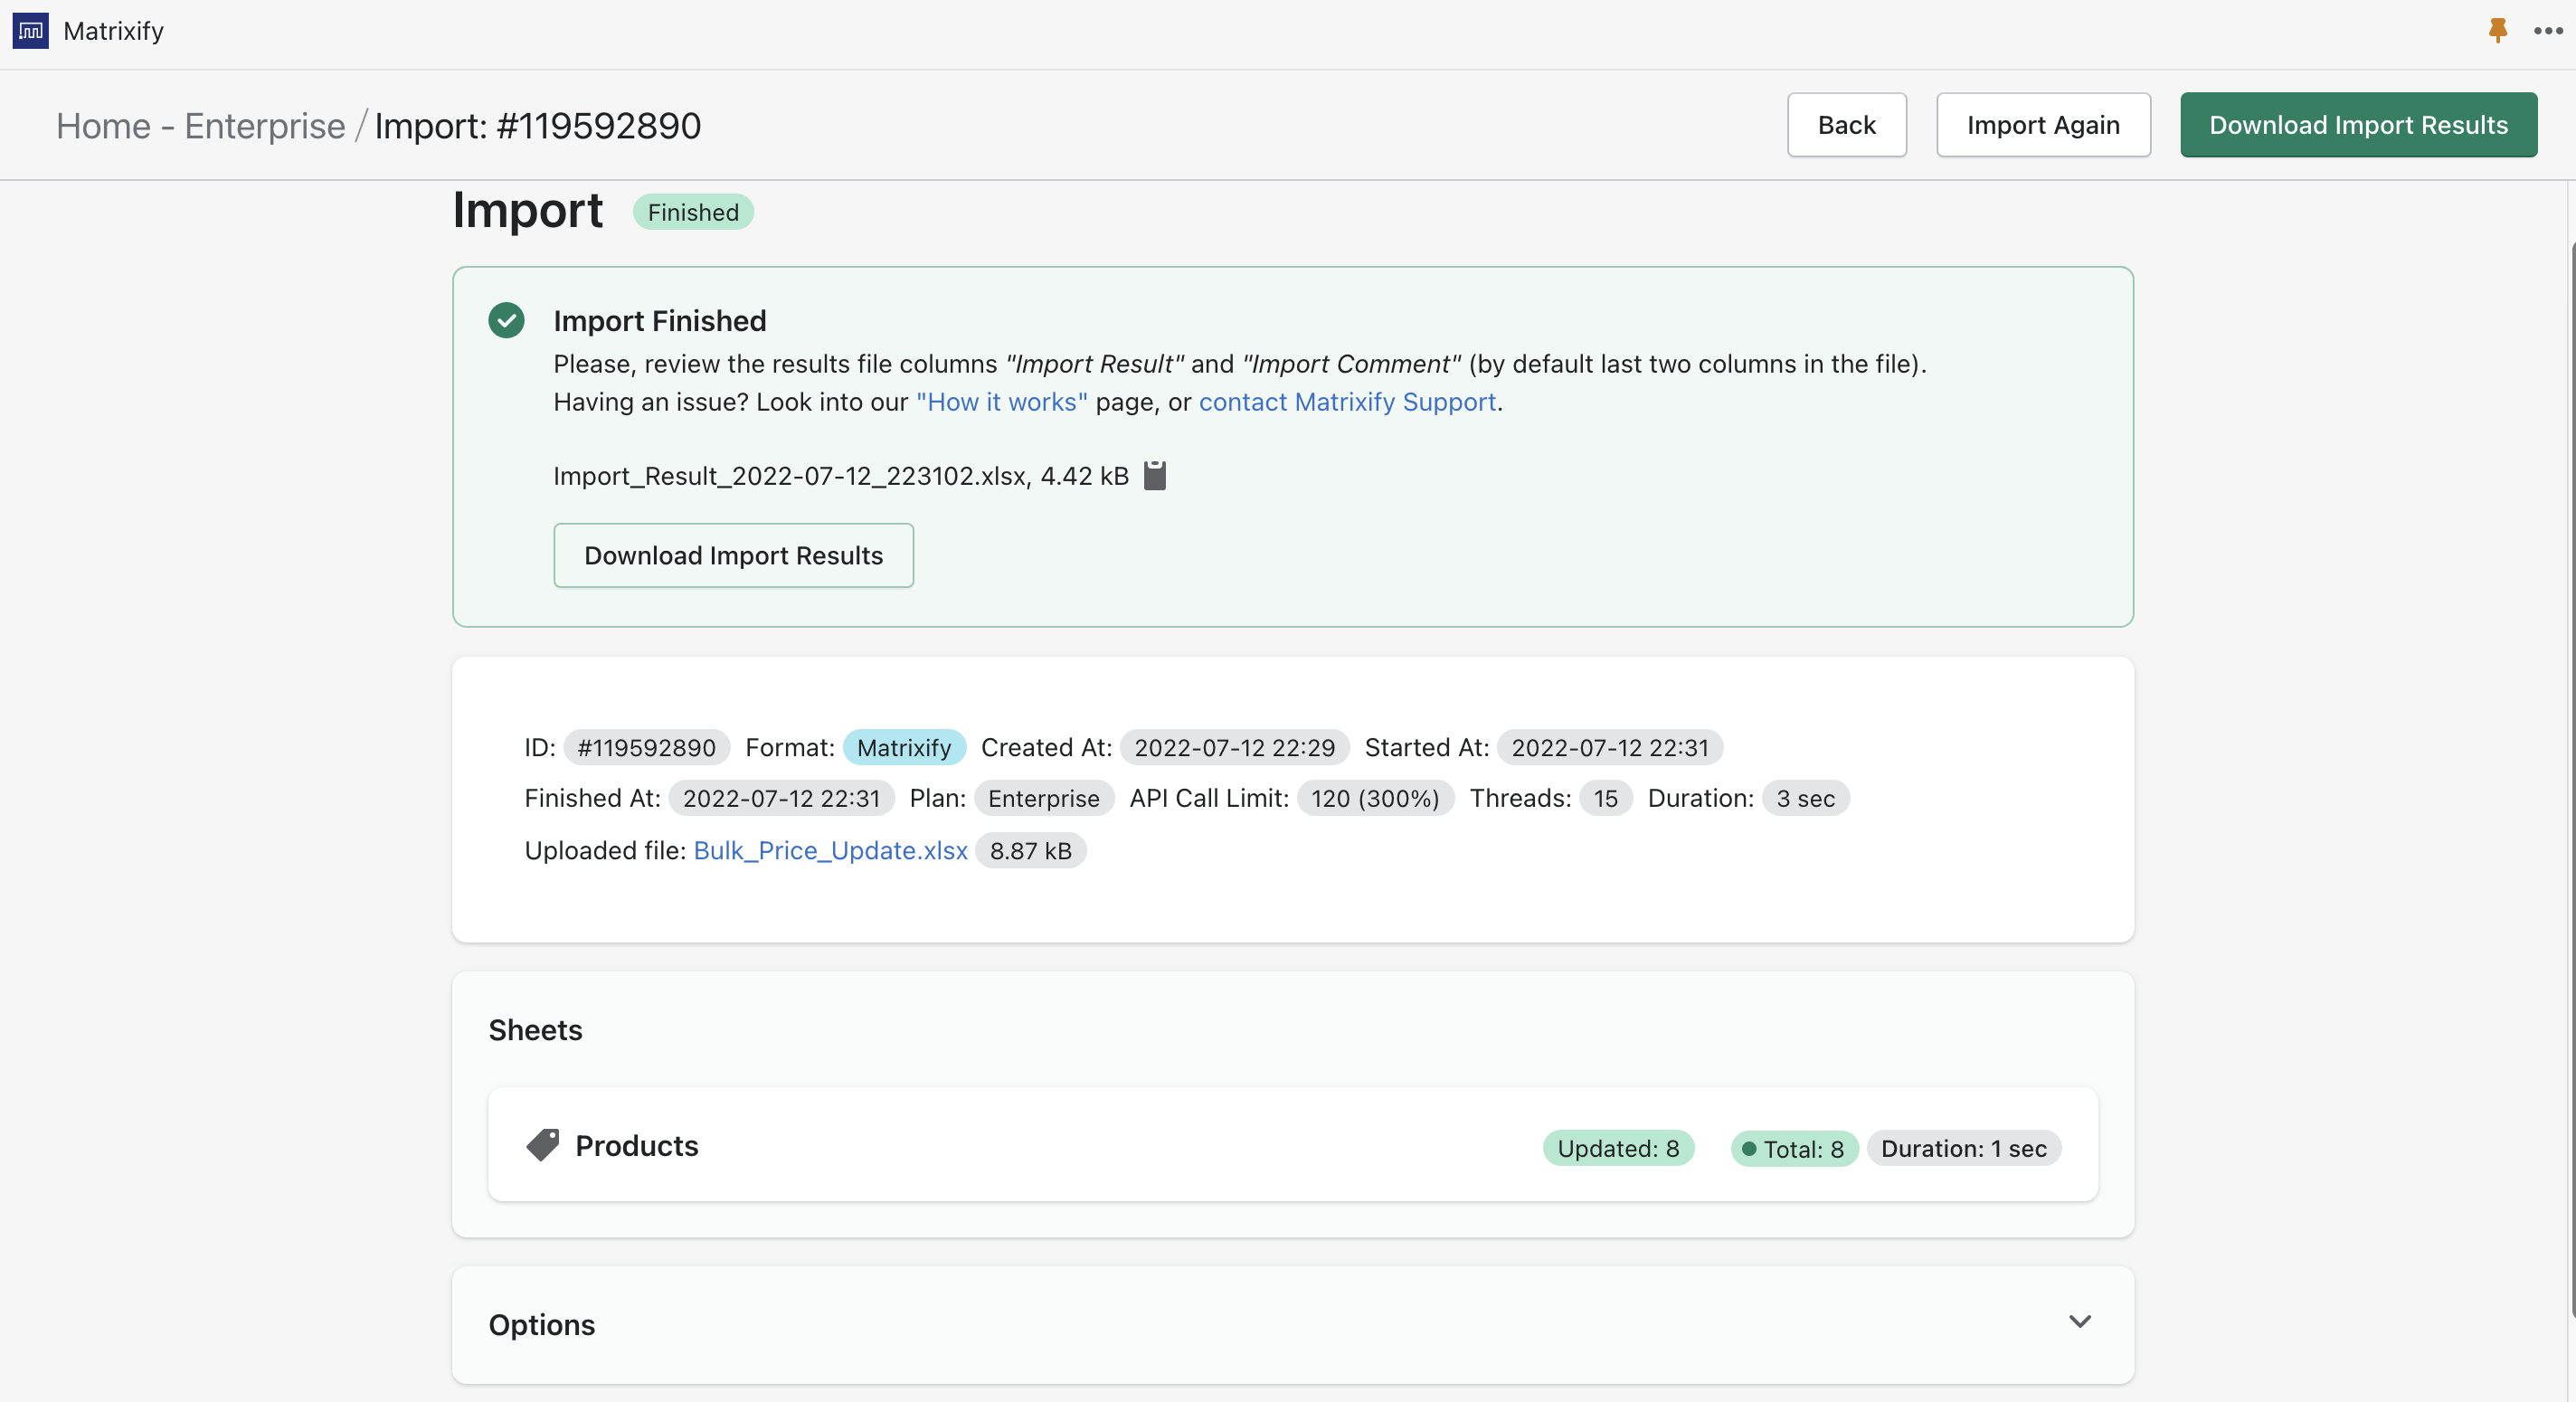
Task: Click the Total: 8 badge
Action: [1793, 1148]
